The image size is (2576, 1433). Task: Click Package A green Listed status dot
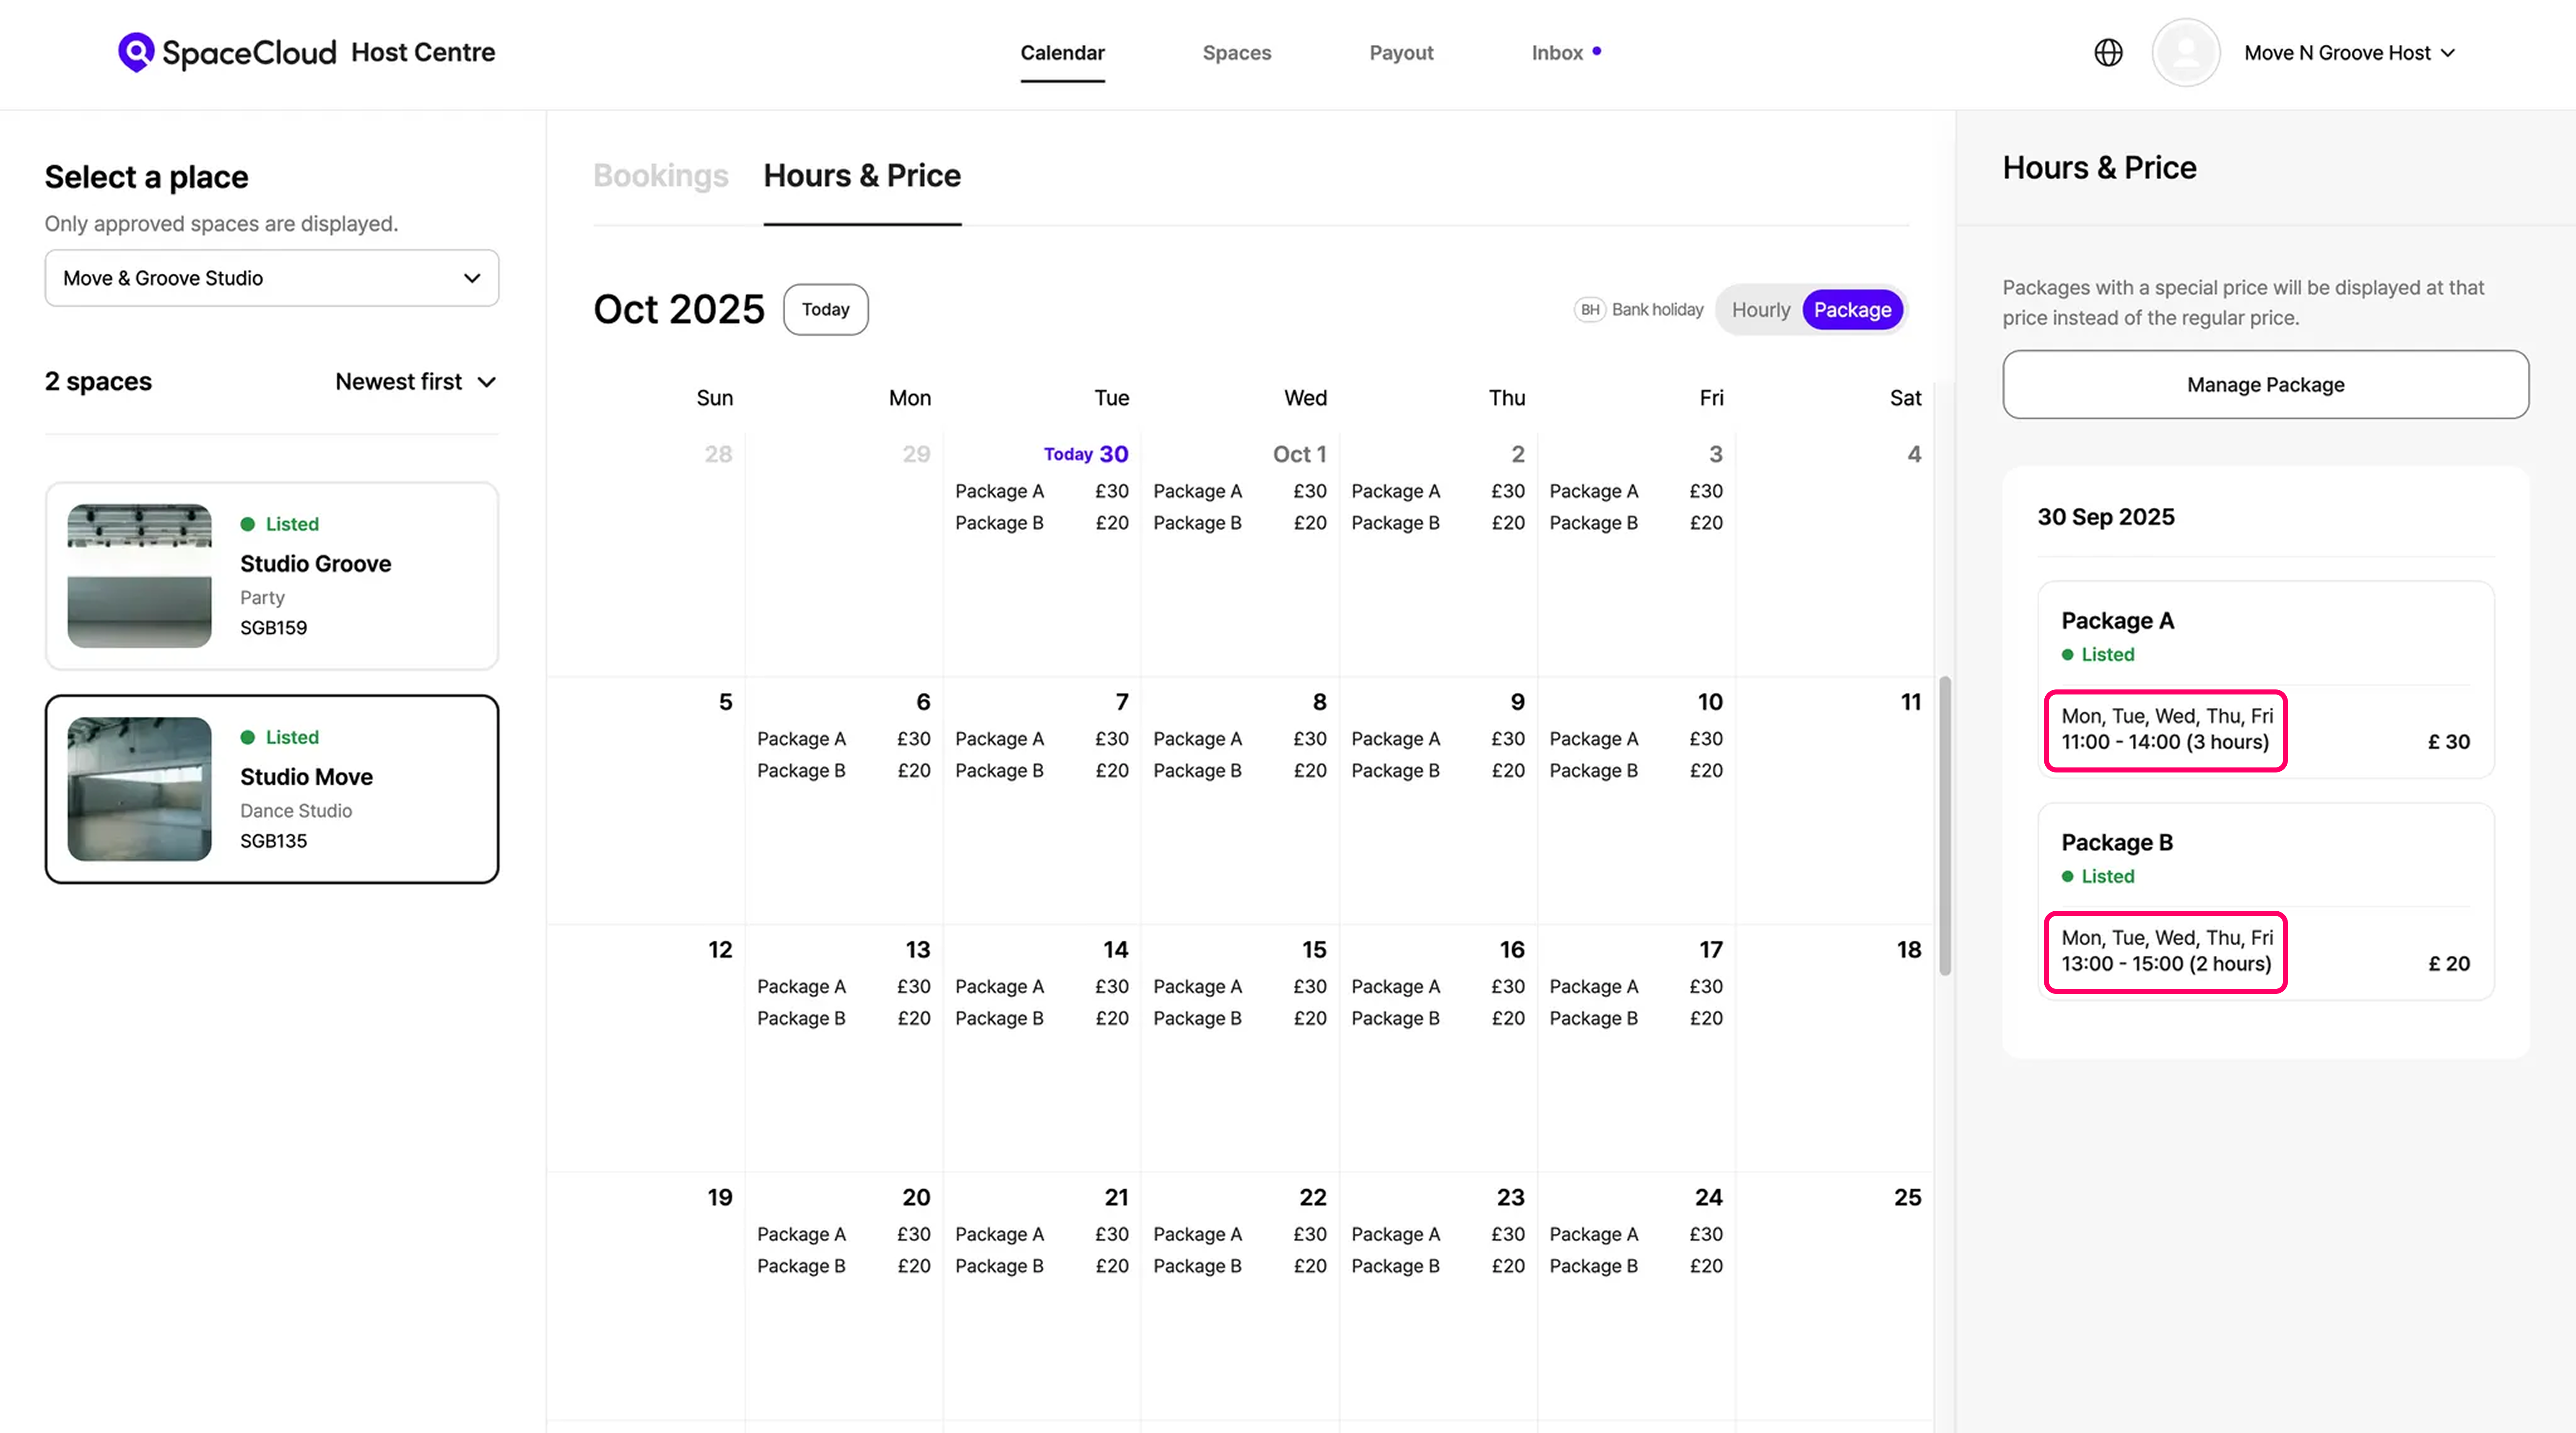[x=2068, y=655]
